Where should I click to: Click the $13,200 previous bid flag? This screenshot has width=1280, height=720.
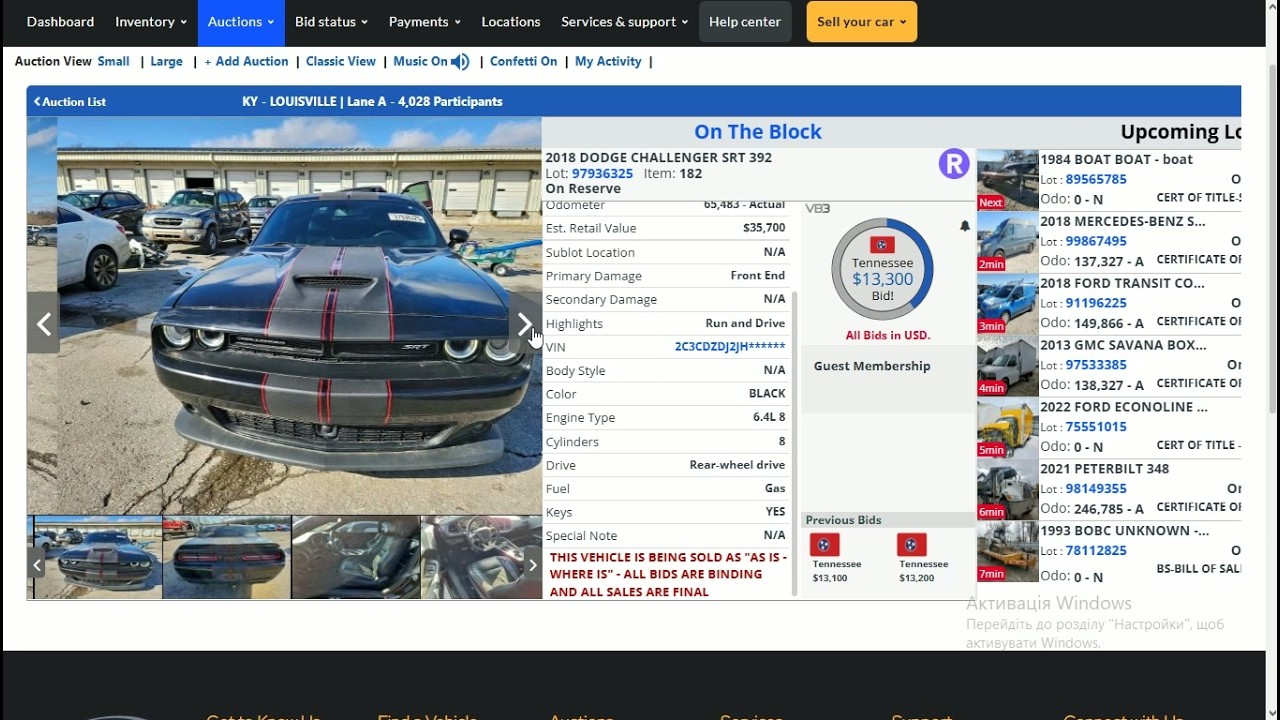coord(911,545)
